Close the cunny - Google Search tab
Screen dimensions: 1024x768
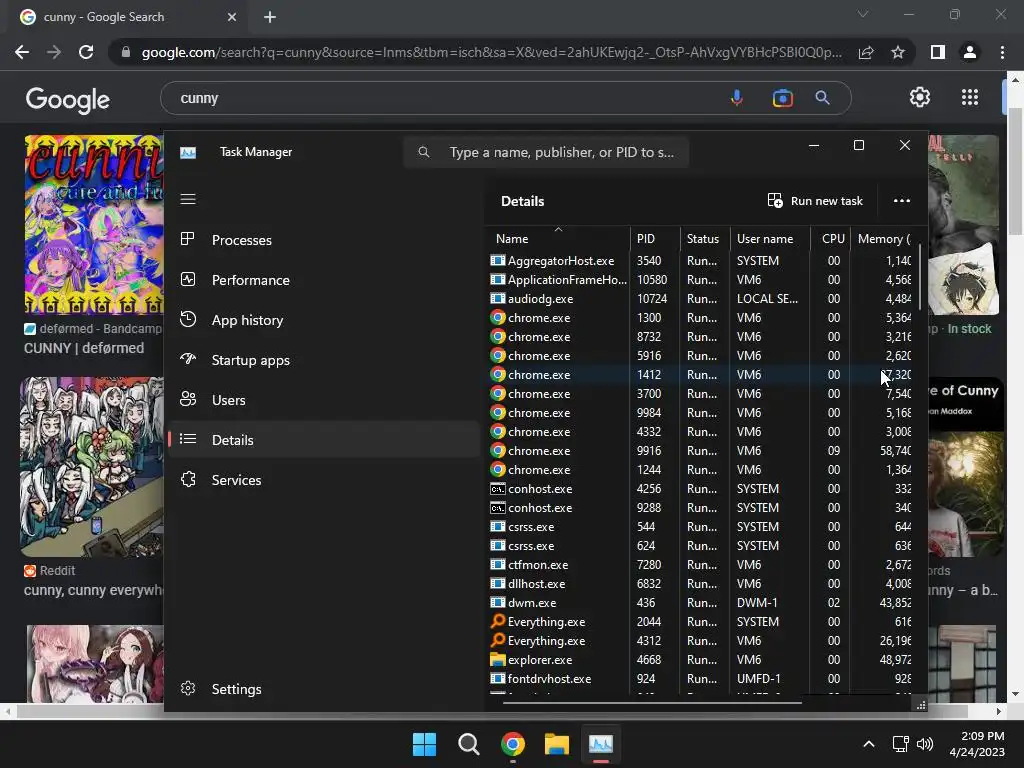point(232,17)
